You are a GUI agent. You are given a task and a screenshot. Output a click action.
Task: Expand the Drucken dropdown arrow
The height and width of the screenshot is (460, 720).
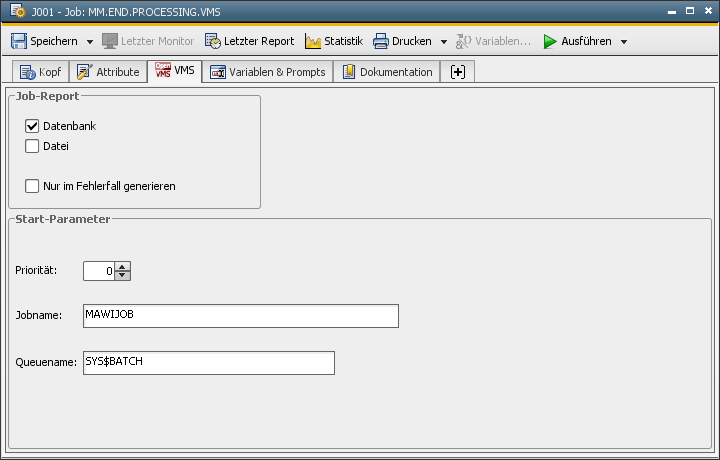pos(444,42)
